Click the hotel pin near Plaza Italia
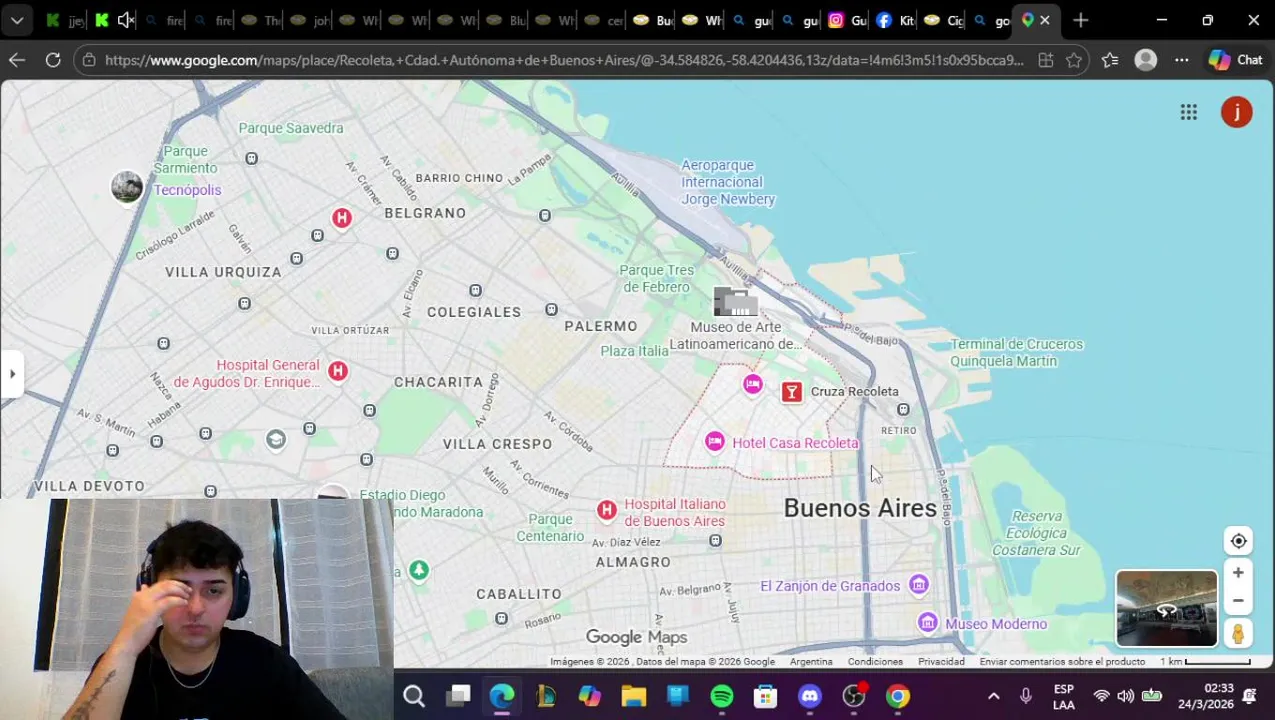1275x720 pixels. 753,384
